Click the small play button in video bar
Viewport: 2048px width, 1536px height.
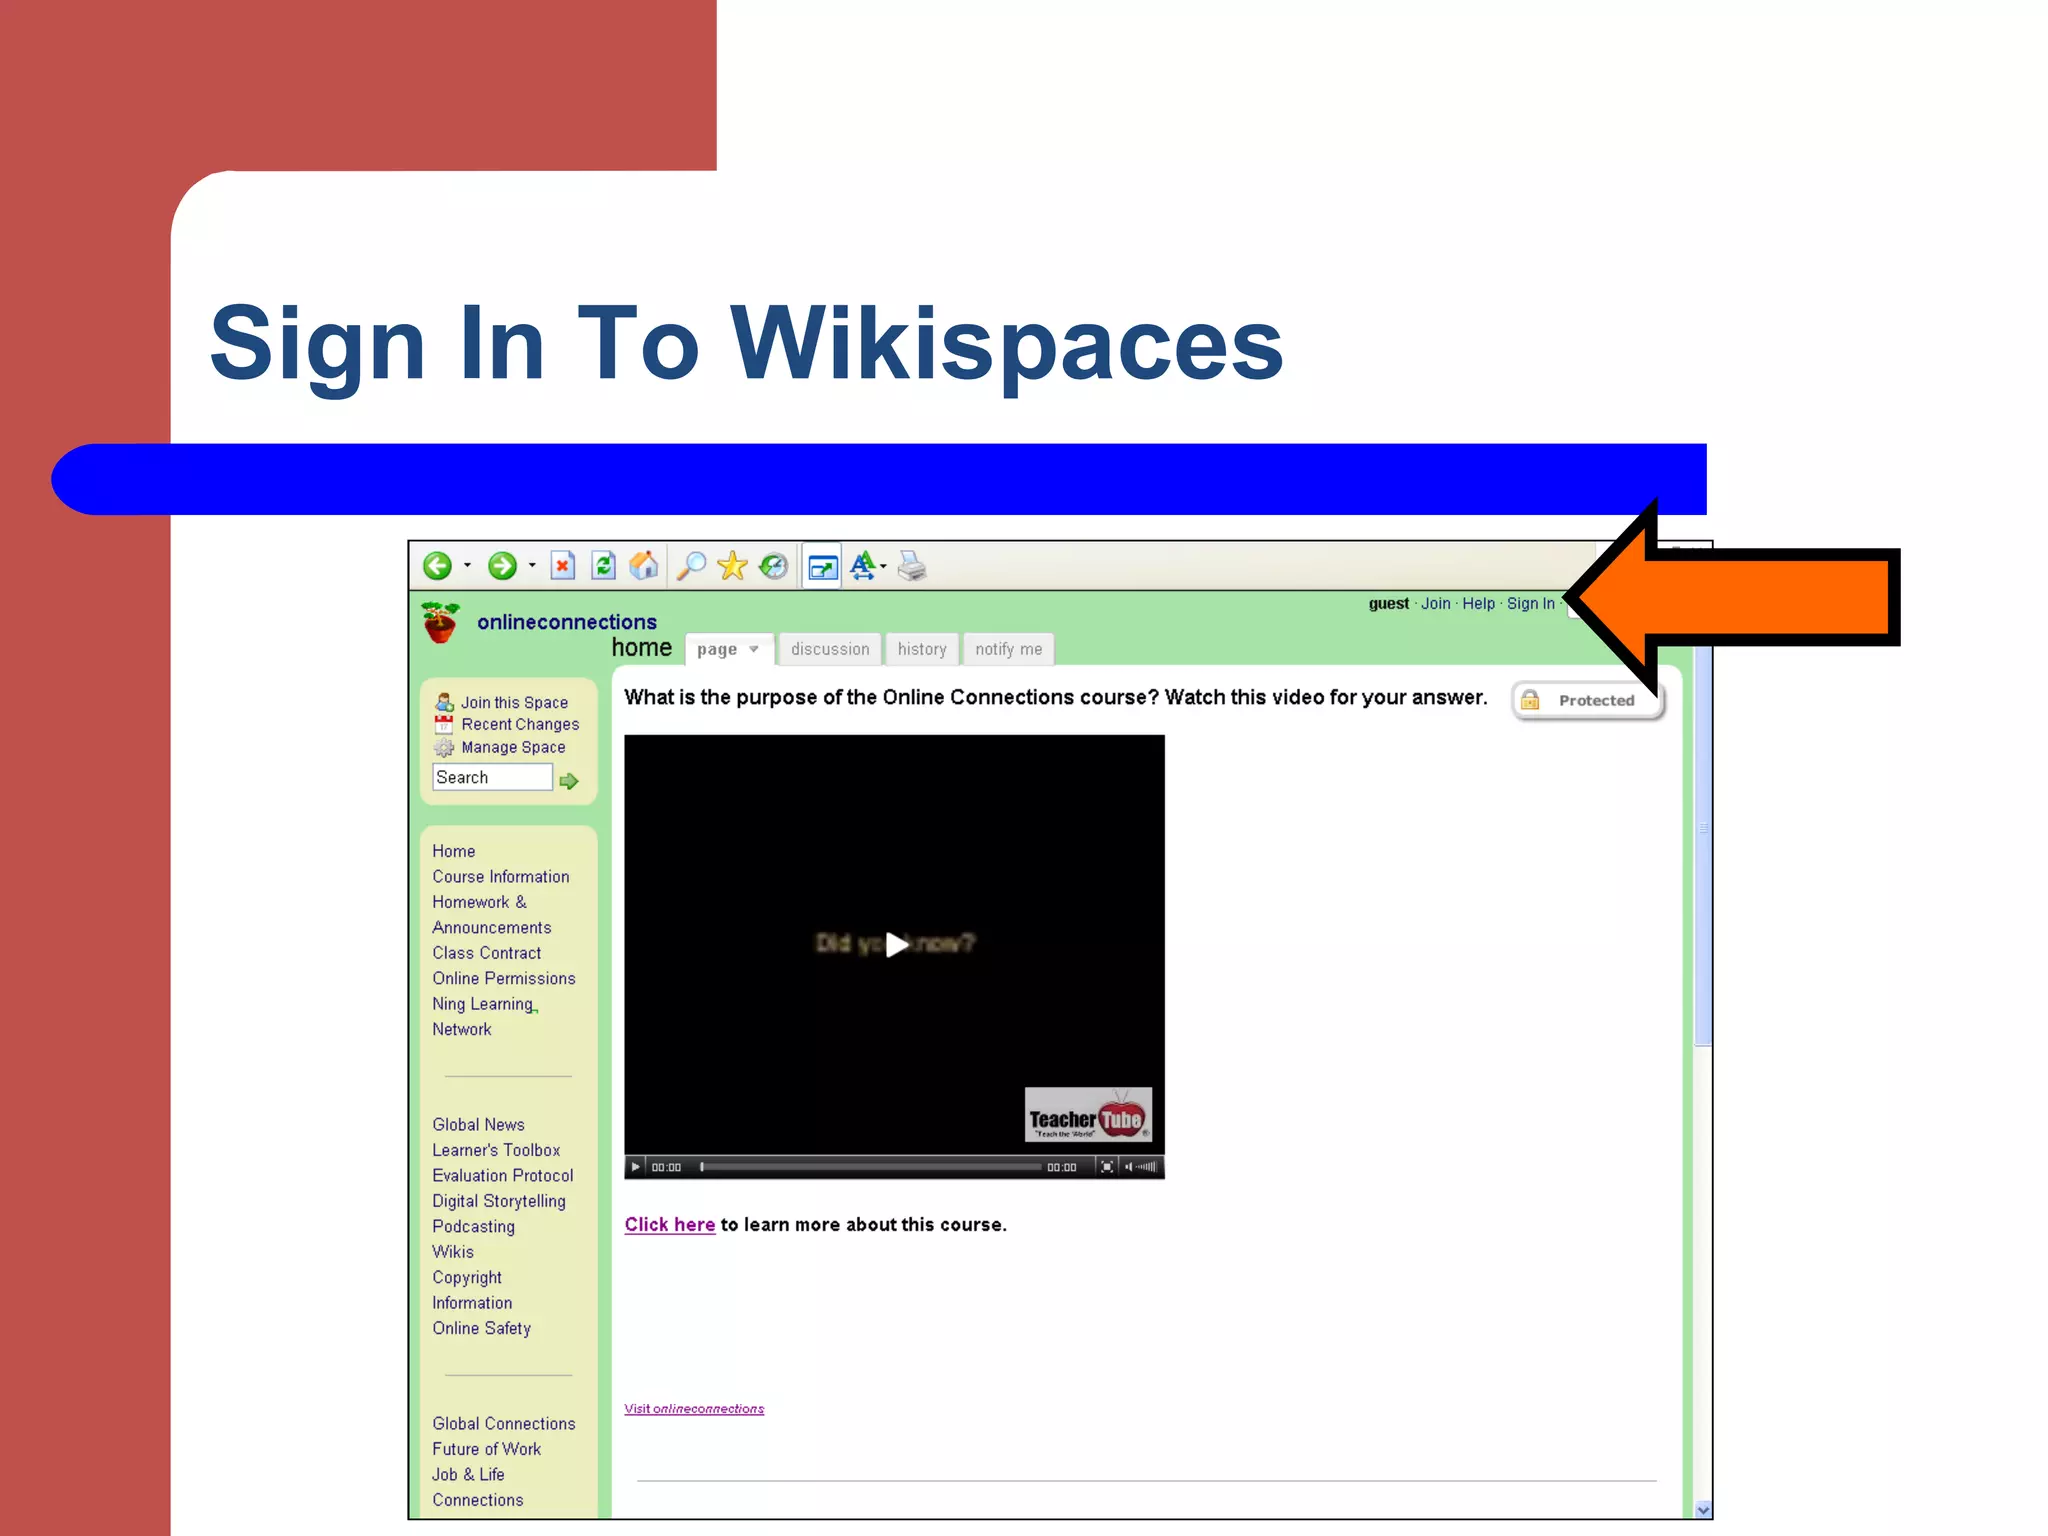(635, 1167)
